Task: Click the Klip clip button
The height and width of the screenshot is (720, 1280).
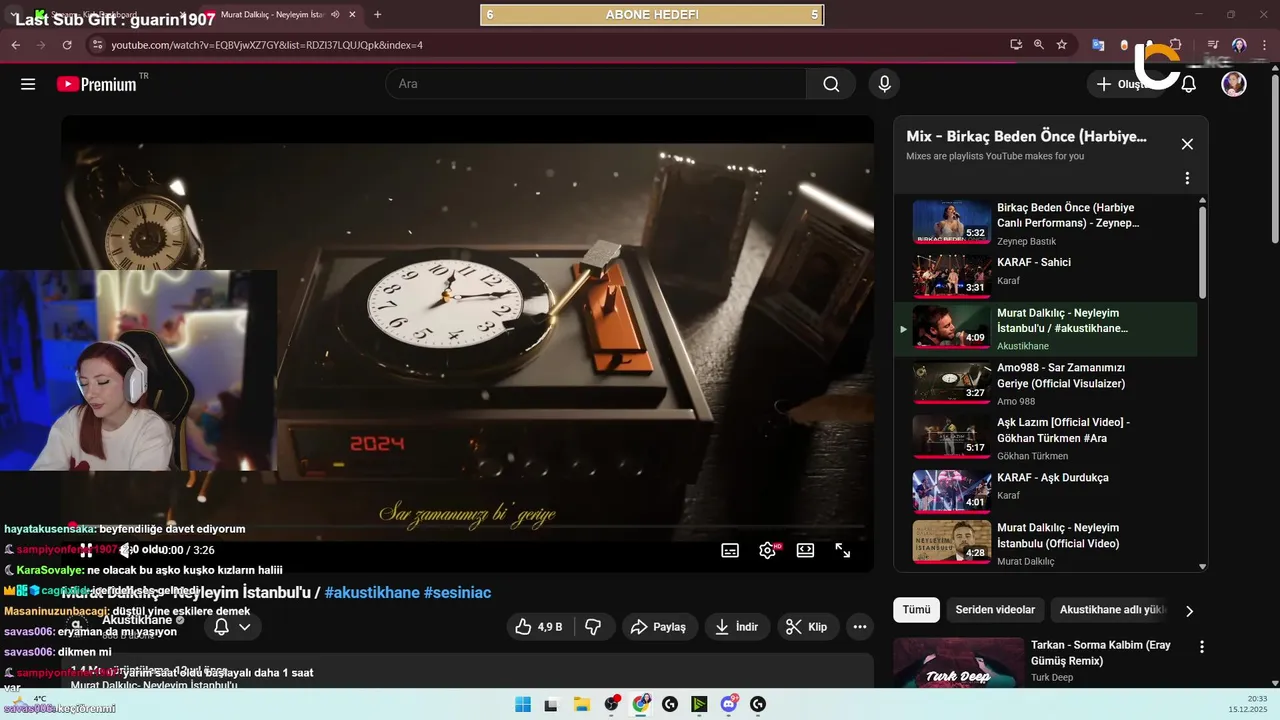Action: click(x=807, y=627)
